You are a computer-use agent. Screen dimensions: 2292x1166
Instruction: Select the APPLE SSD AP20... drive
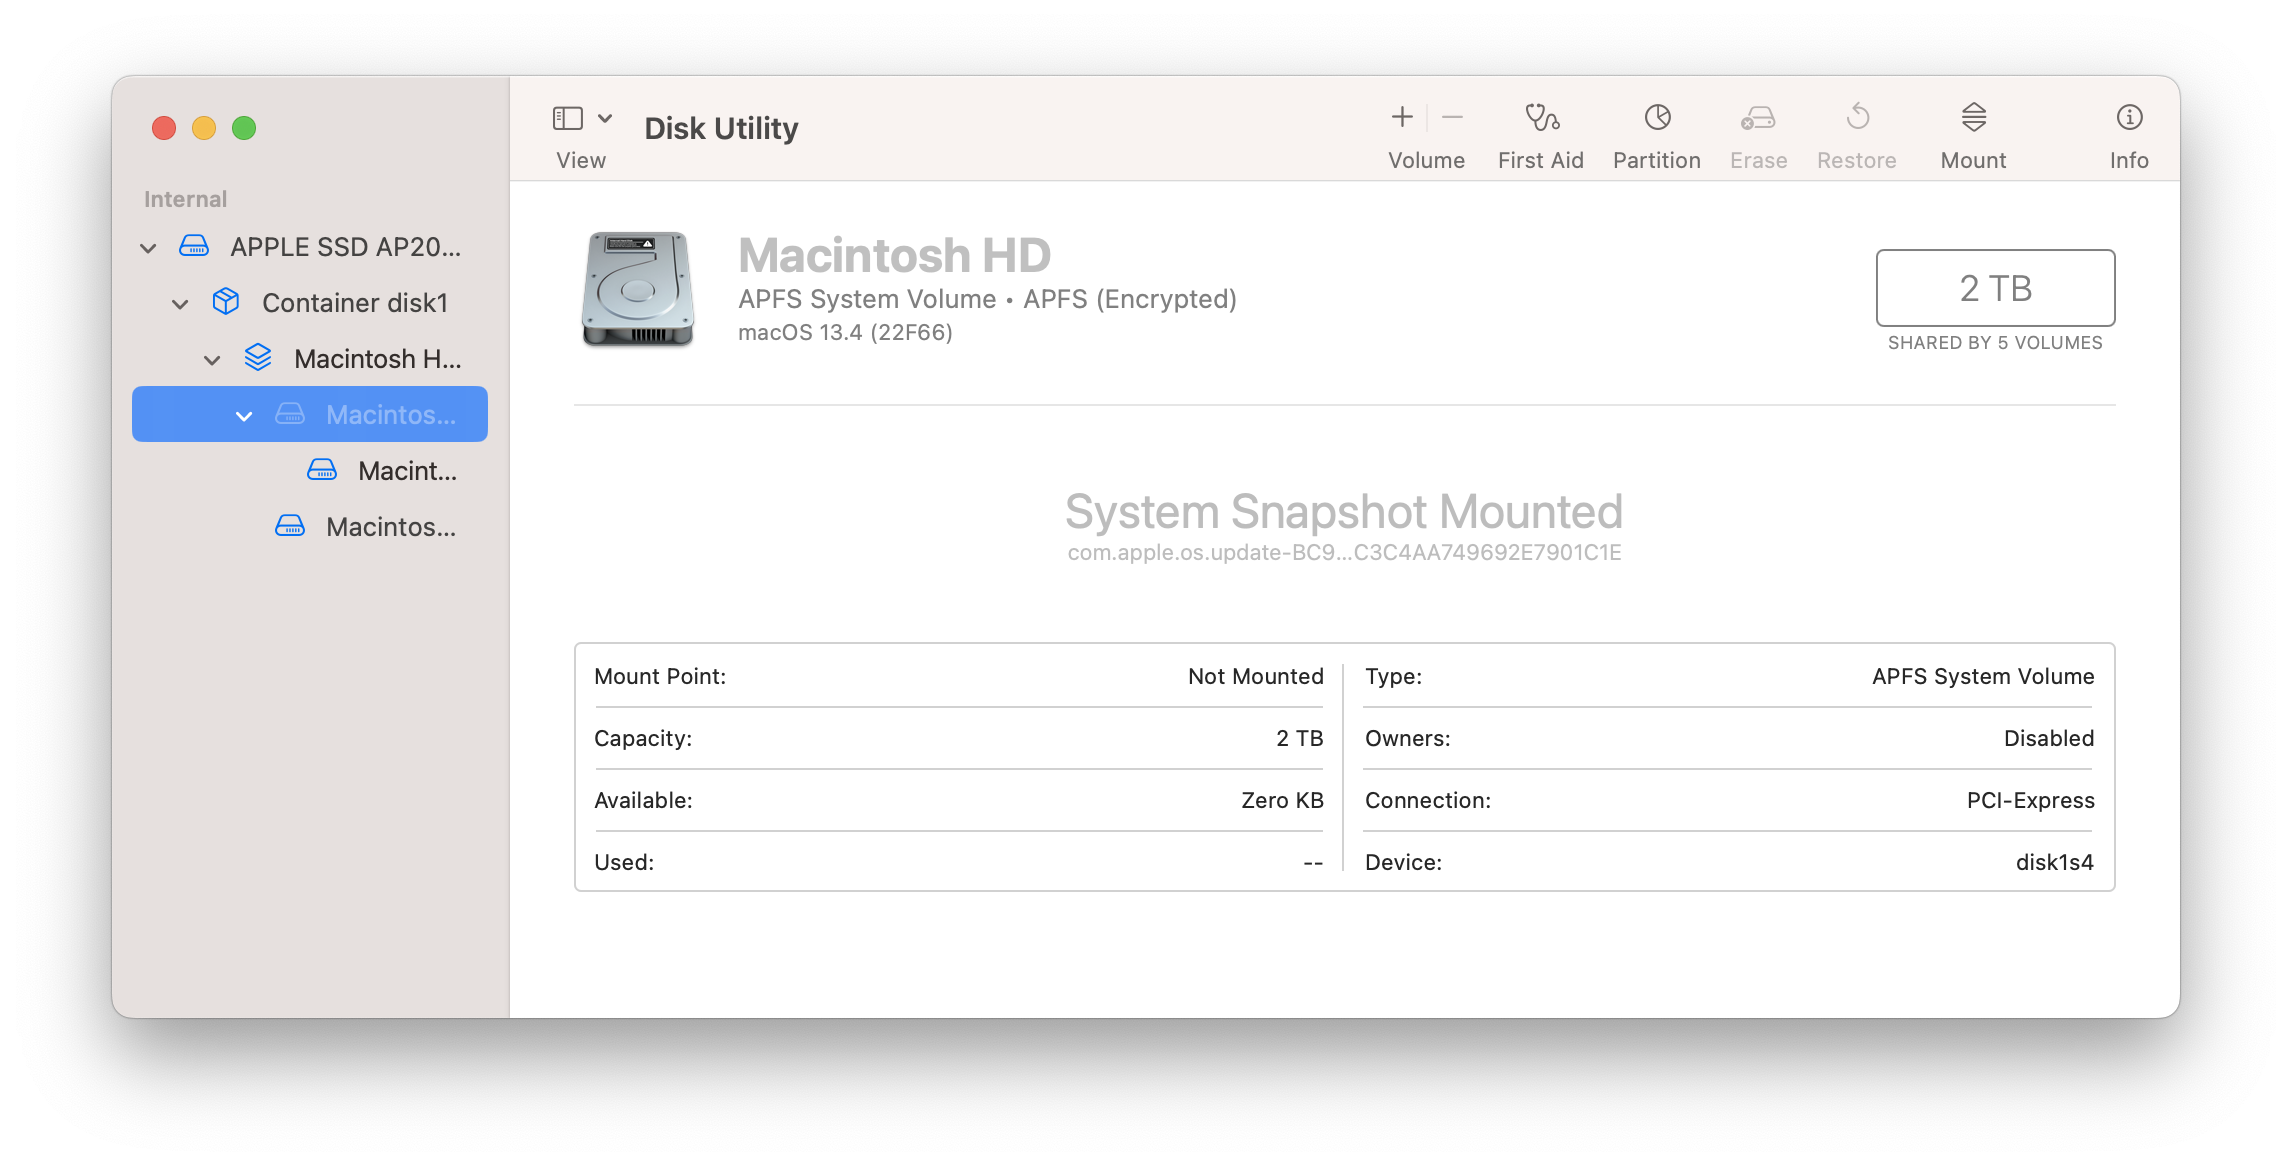[345, 247]
